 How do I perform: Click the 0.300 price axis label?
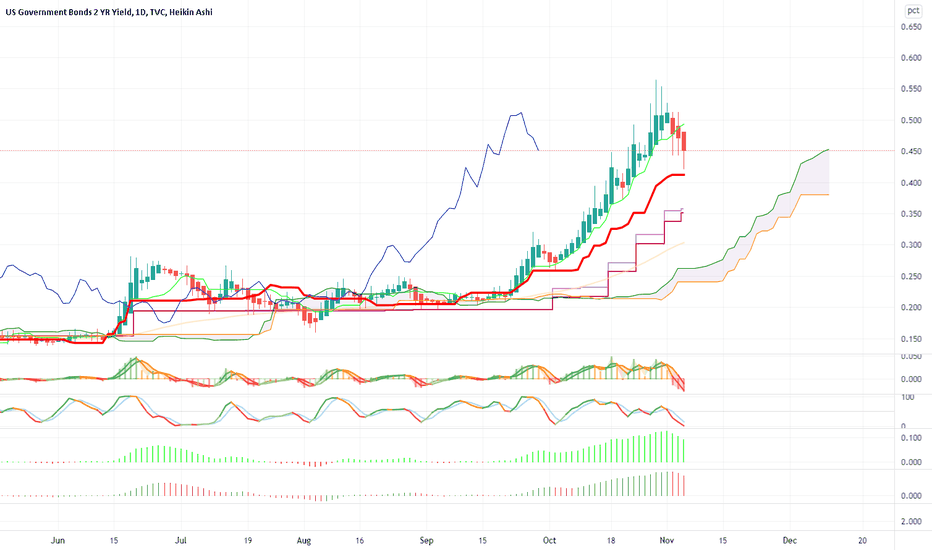(911, 245)
